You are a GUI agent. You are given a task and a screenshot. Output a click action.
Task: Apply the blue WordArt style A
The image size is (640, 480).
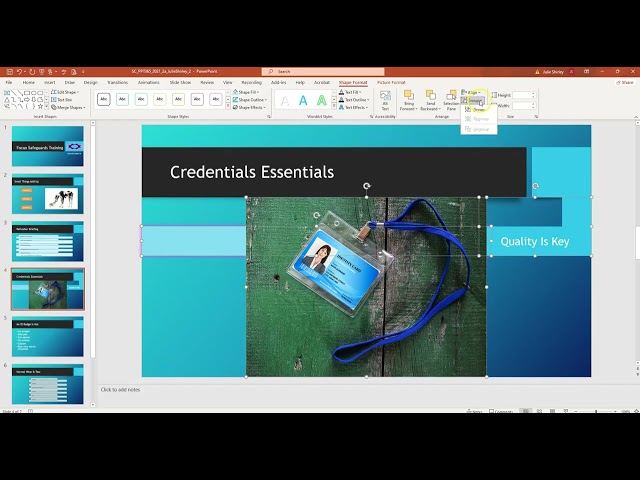[x=303, y=100]
